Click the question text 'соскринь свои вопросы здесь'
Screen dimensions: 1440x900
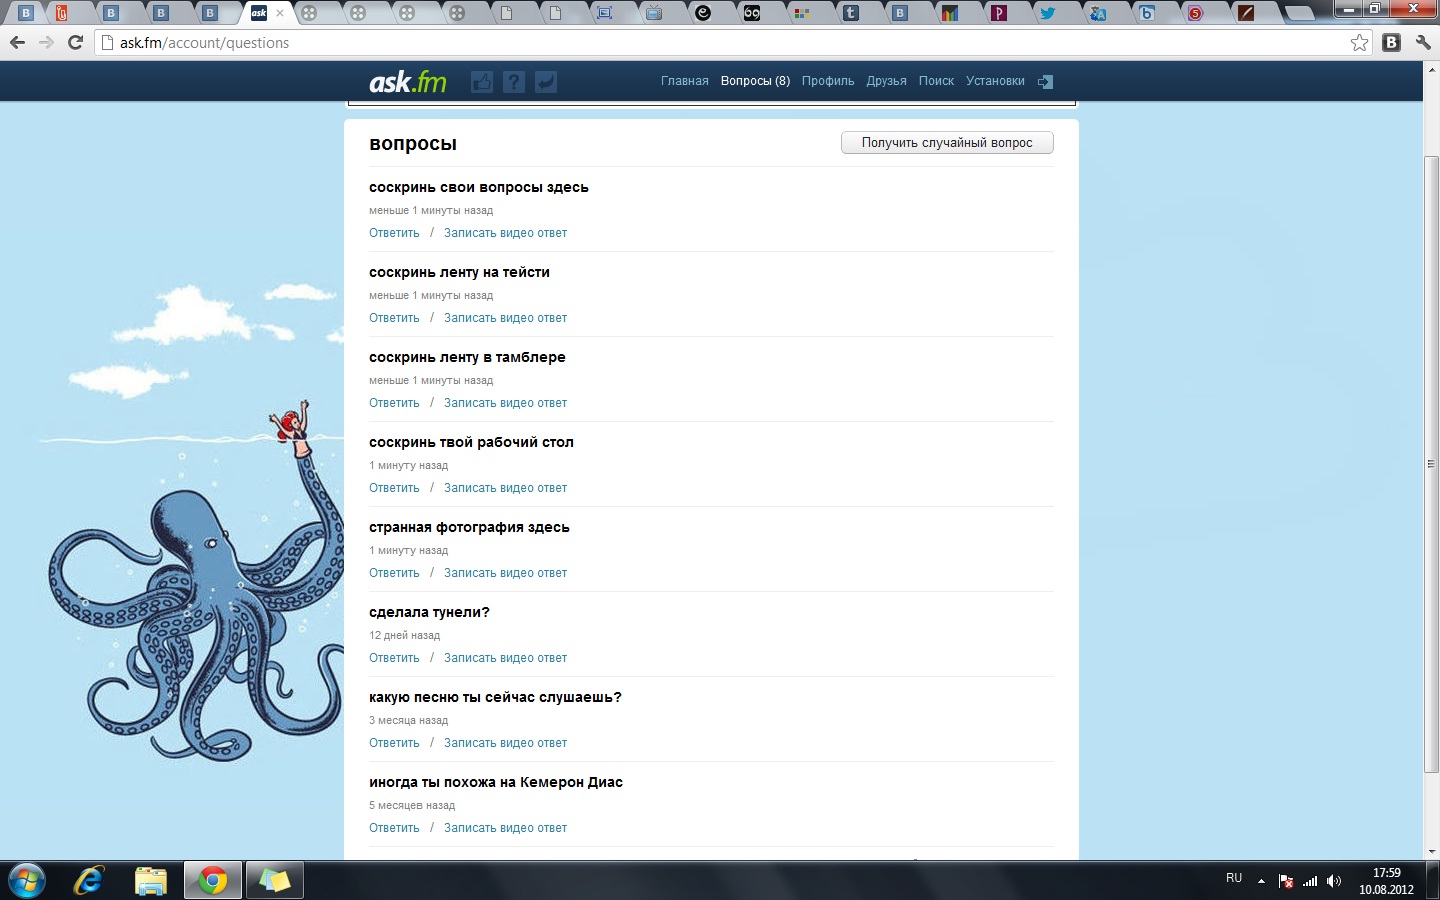478,187
